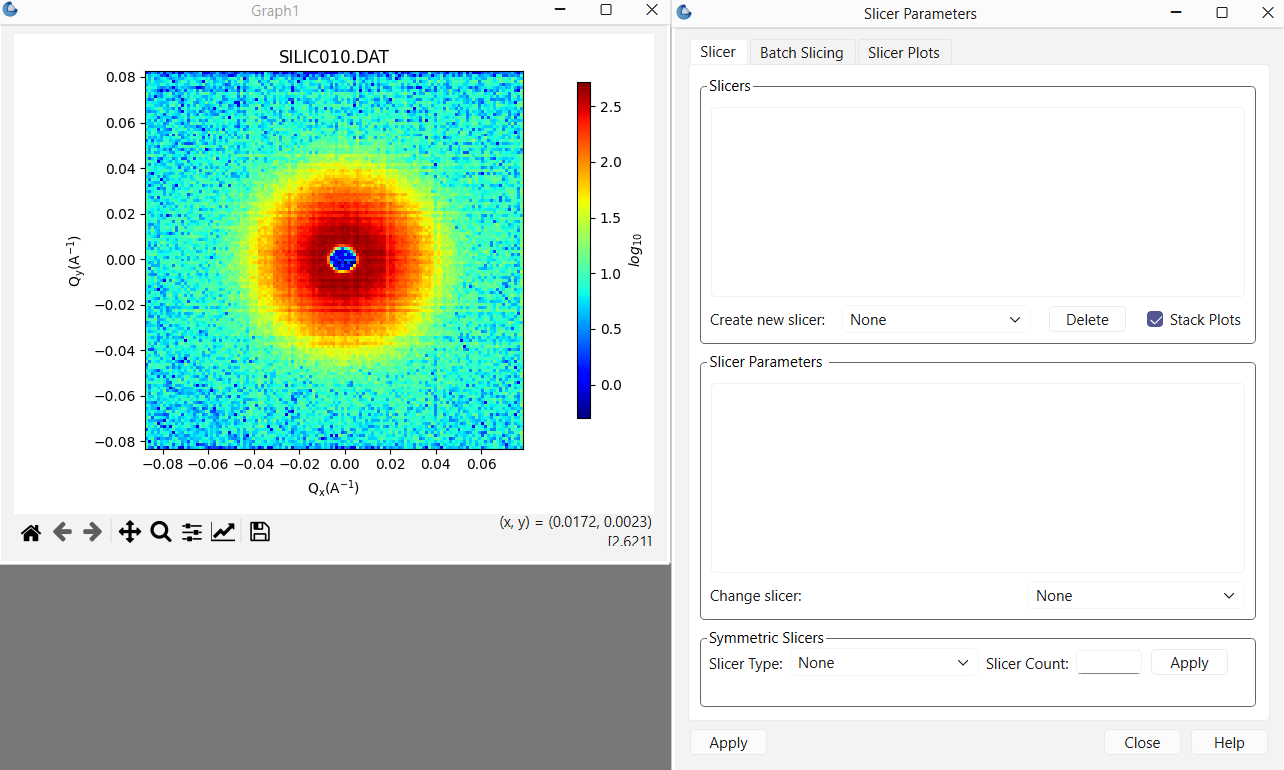Click the SILIC010.DAT plot title
1284x770 pixels.
pyautogui.click(x=334, y=58)
